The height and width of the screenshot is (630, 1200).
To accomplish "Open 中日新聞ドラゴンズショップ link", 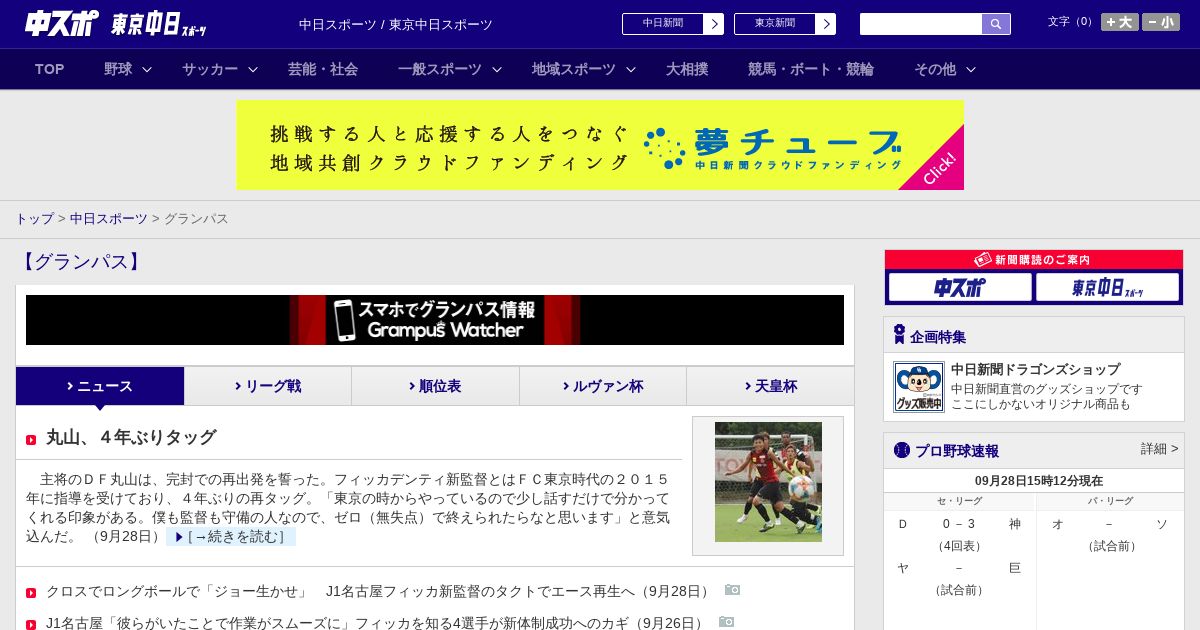I will click(x=1035, y=369).
